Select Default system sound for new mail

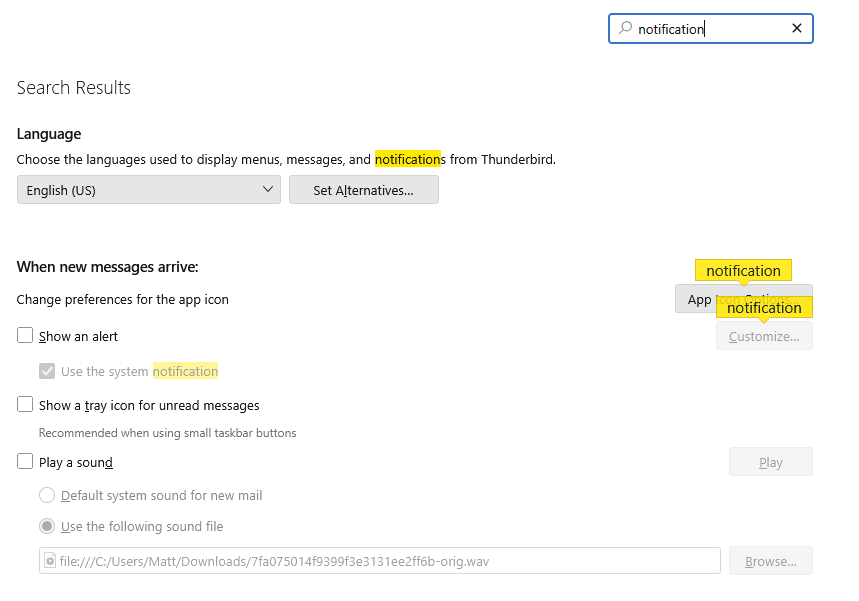point(47,495)
